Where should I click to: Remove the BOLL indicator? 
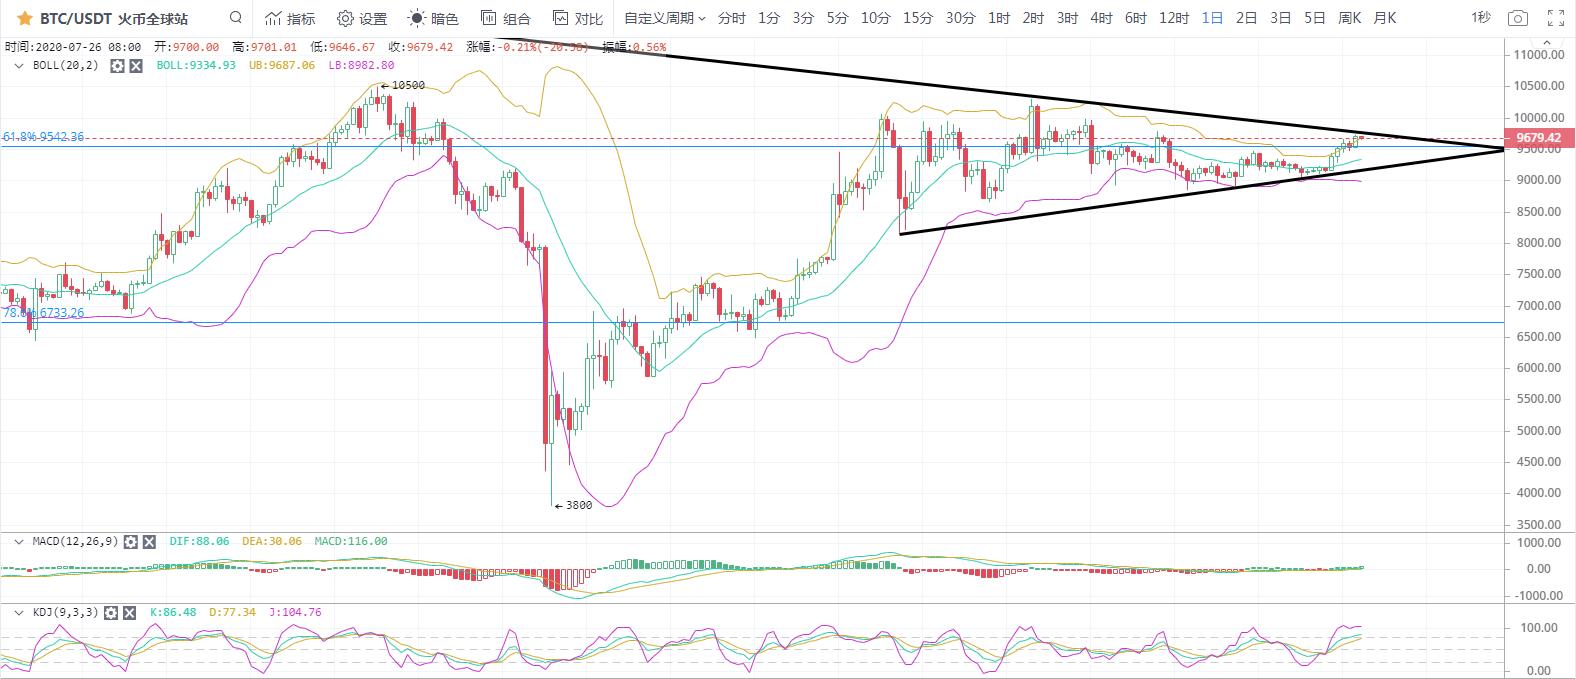pyautogui.click(x=136, y=65)
